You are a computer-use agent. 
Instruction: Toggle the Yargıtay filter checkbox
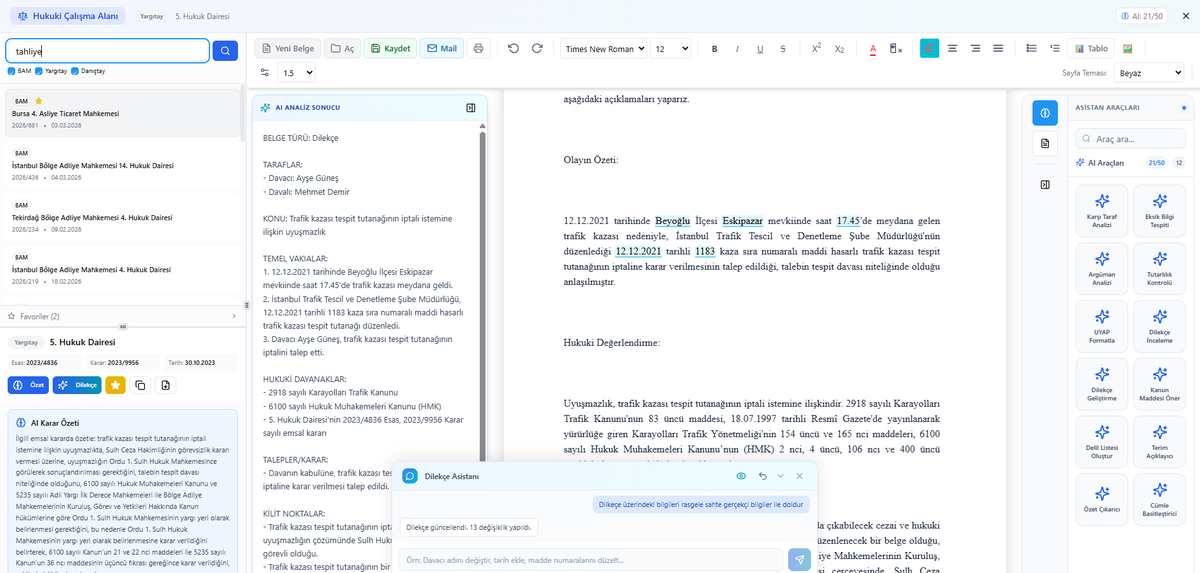tap(39, 71)
